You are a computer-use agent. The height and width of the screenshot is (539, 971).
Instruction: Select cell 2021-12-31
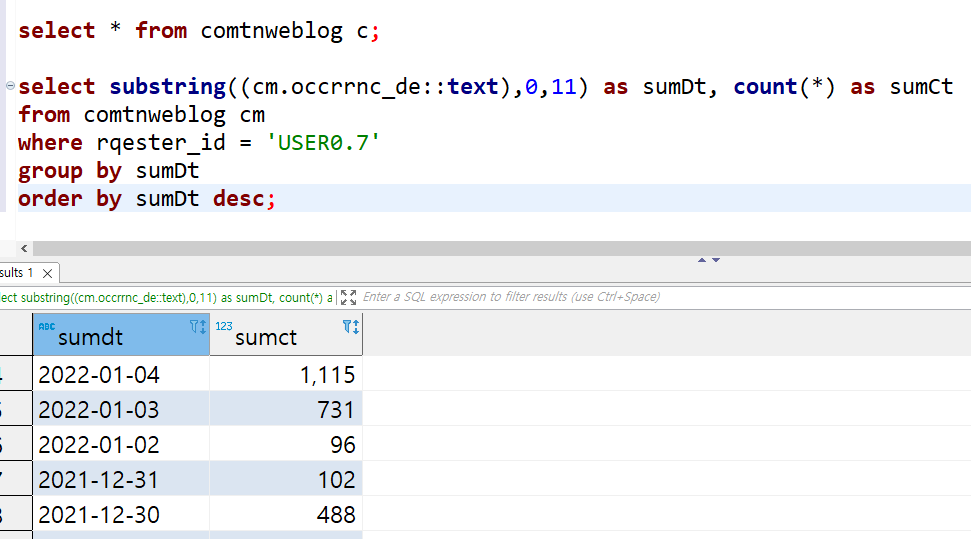coord(121,479)
